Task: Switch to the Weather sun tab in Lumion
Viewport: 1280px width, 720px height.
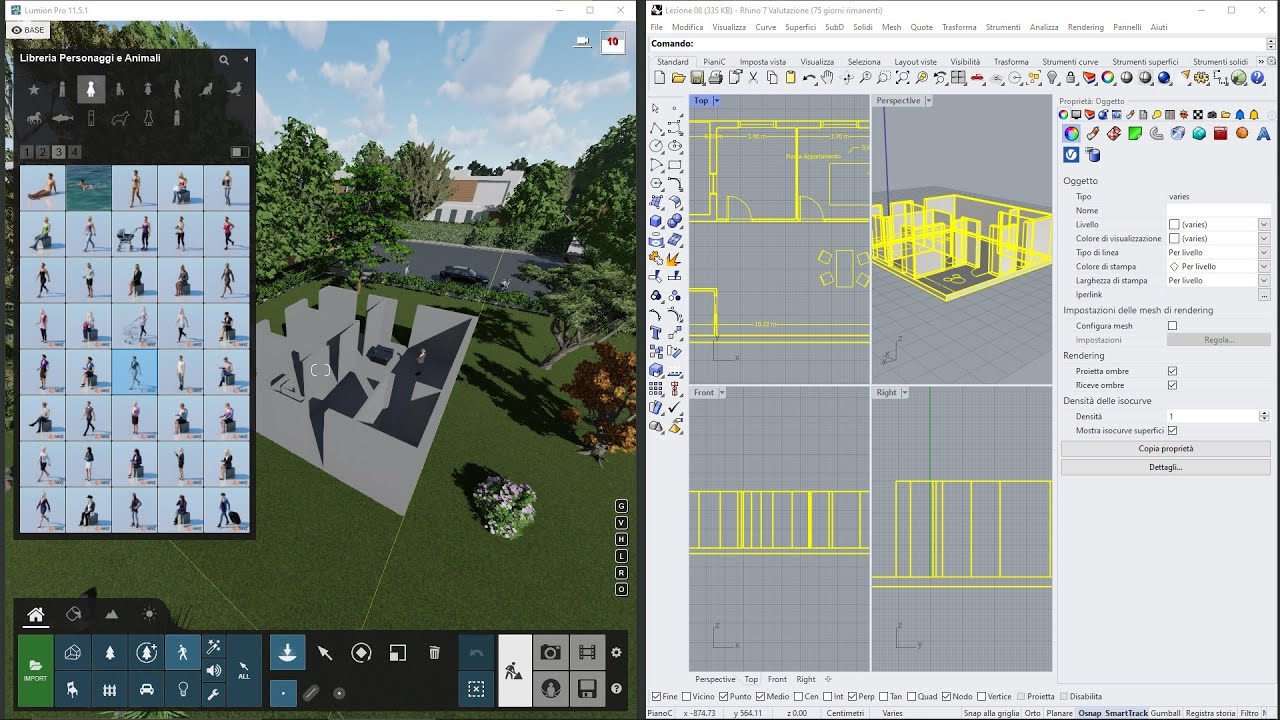Action: [149, 614]
